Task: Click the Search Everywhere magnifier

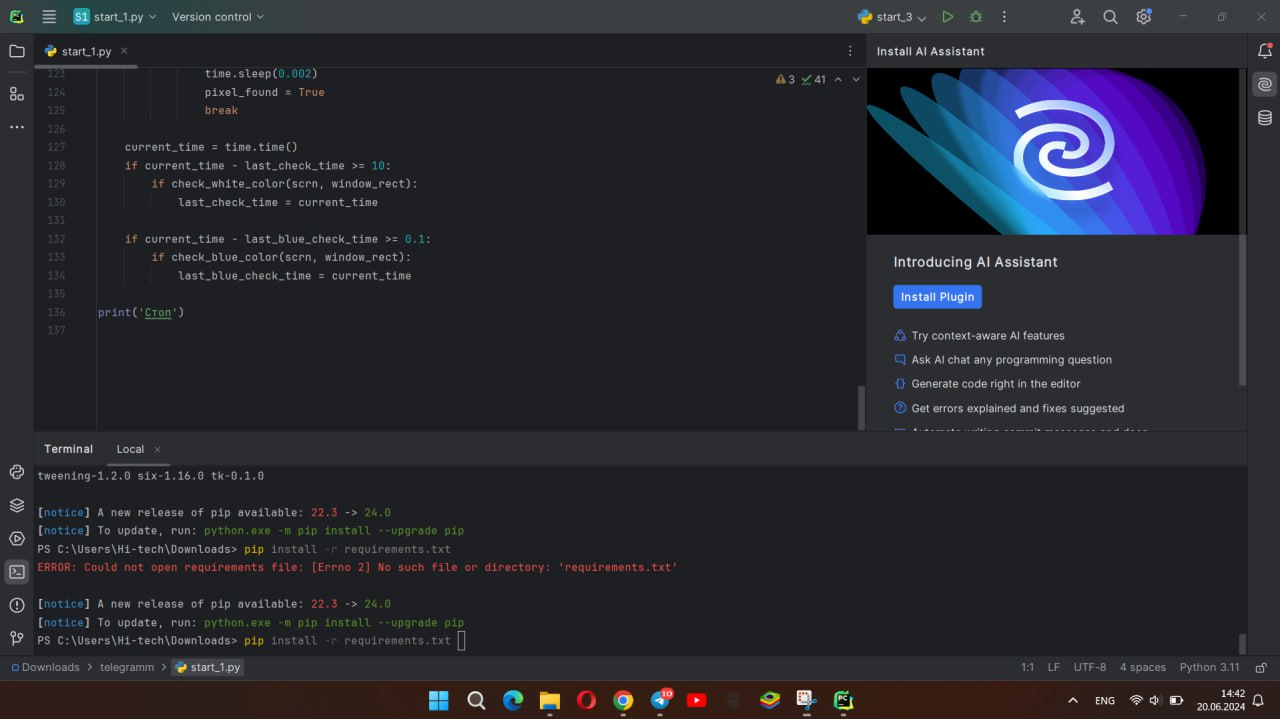Action: pos(1110,17)
